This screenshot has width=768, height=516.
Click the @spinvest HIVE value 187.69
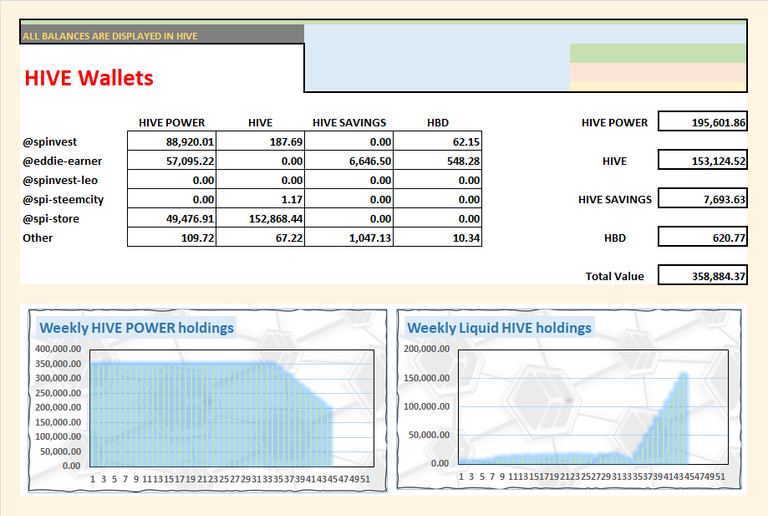(260, 141)
